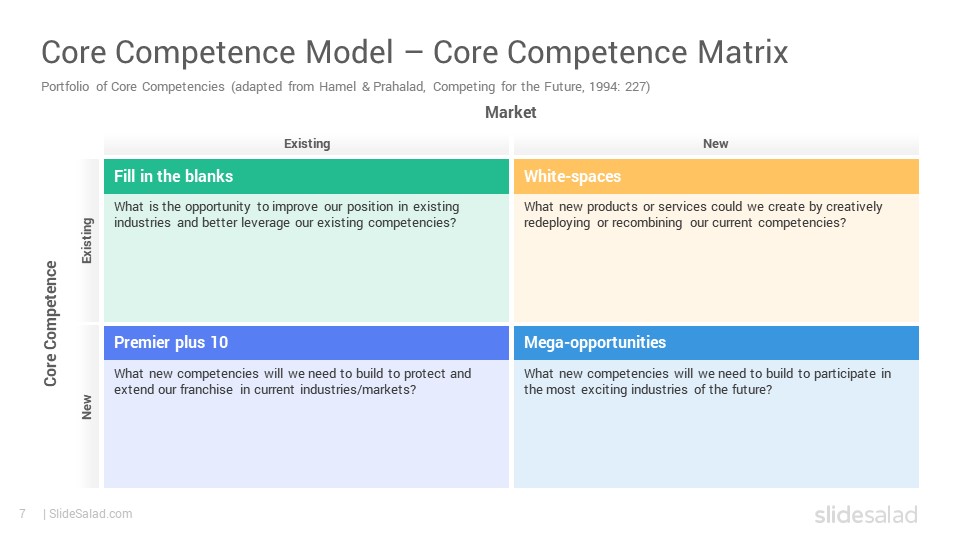The height and width of the screenshot is (540, 960).
Task: Click the vertical Core Competence axis label
Action: pyautogui.click(x=50, y=323)
